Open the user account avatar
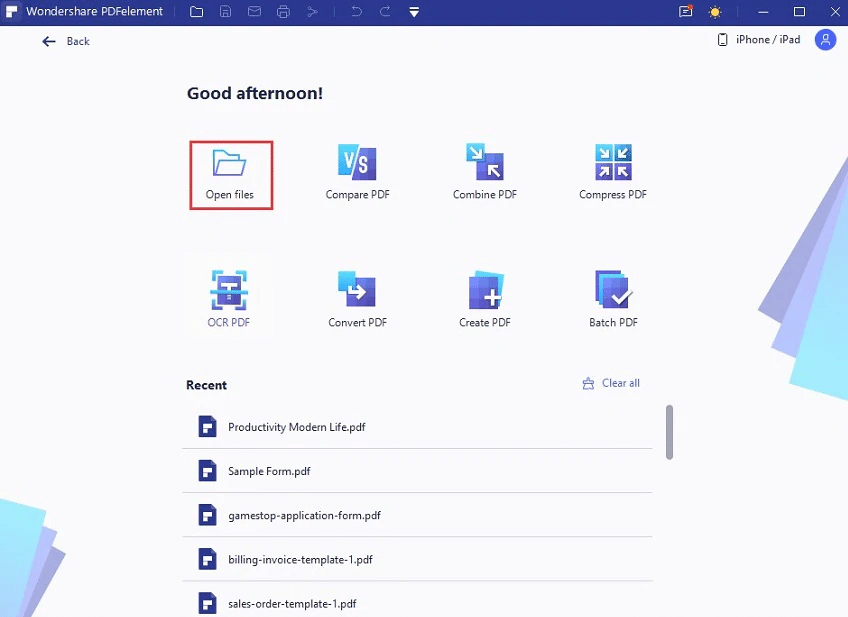Screen dimensions: 848x617 pyautogui.click(x=825, y=40)
